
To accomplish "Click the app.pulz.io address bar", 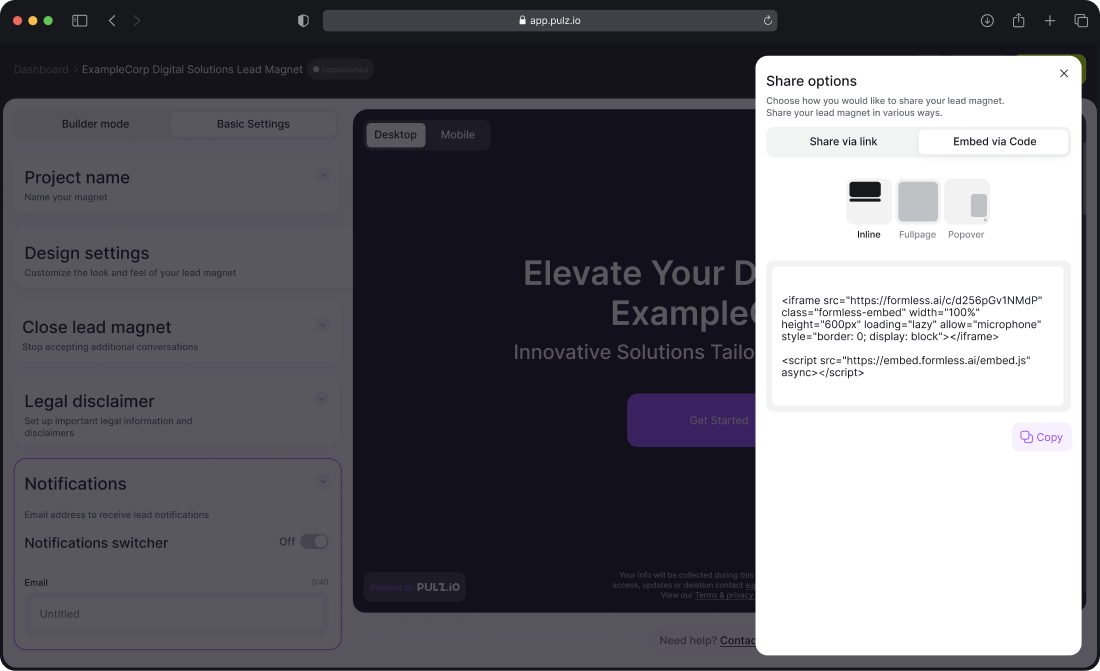I will 549,20.
